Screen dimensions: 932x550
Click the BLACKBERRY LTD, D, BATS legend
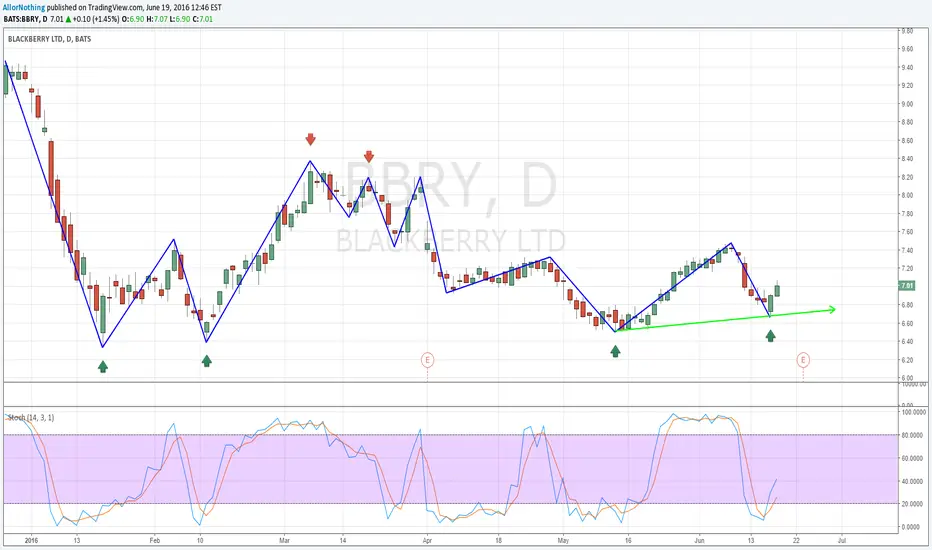click(49, 39)
